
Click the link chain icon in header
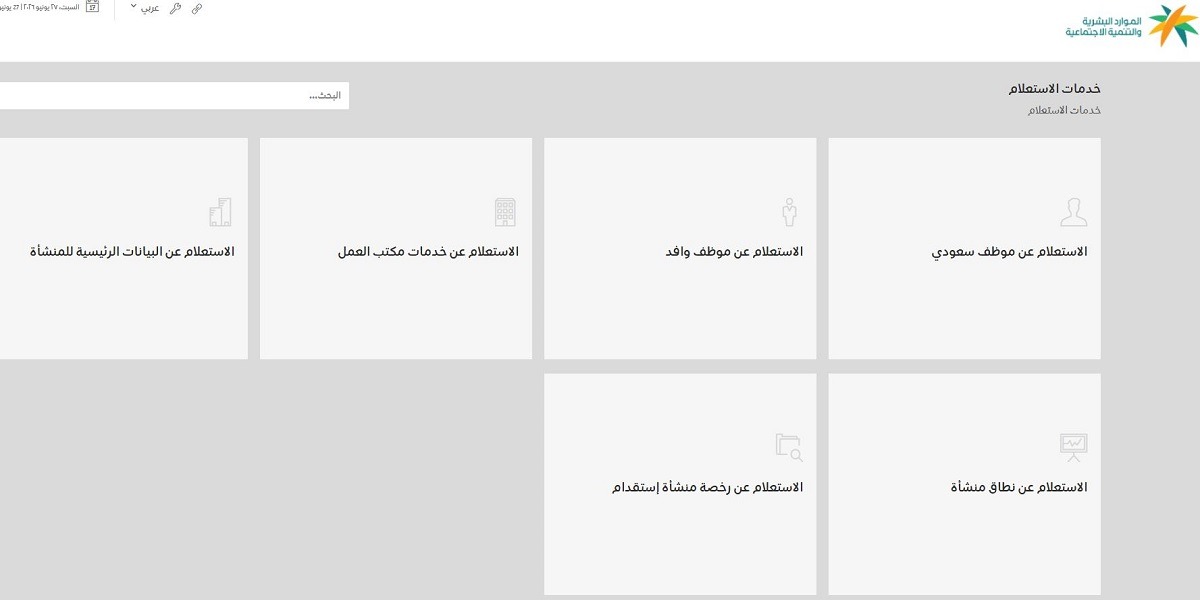(197, 8)
